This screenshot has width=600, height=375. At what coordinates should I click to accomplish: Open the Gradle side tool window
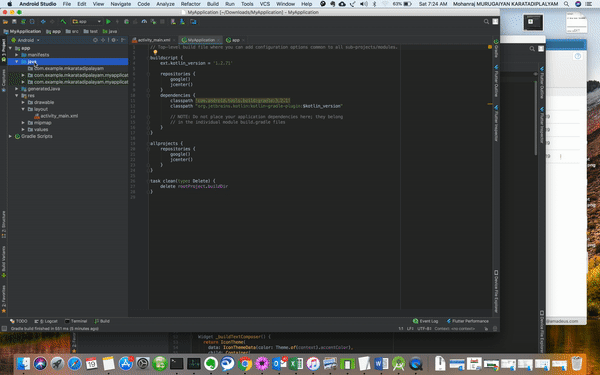coord(496,48)
